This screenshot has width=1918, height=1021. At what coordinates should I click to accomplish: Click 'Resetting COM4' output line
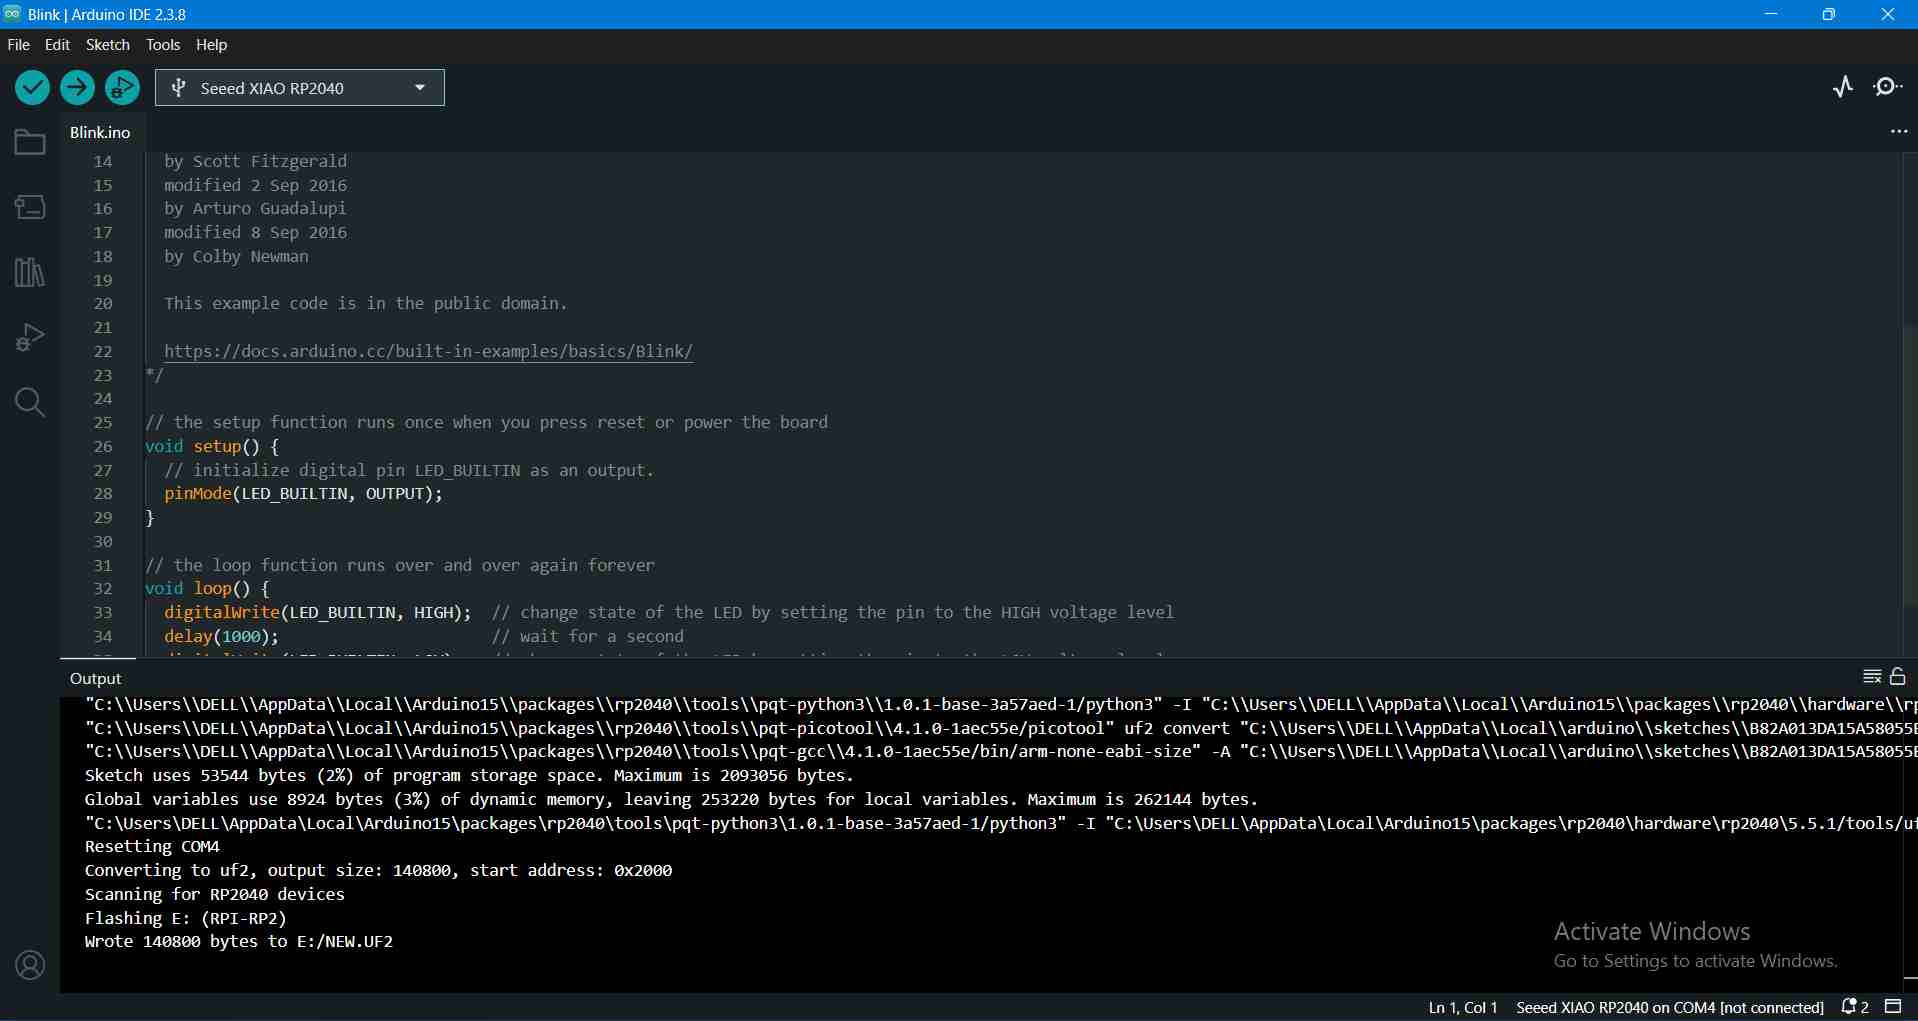point(152,847)
